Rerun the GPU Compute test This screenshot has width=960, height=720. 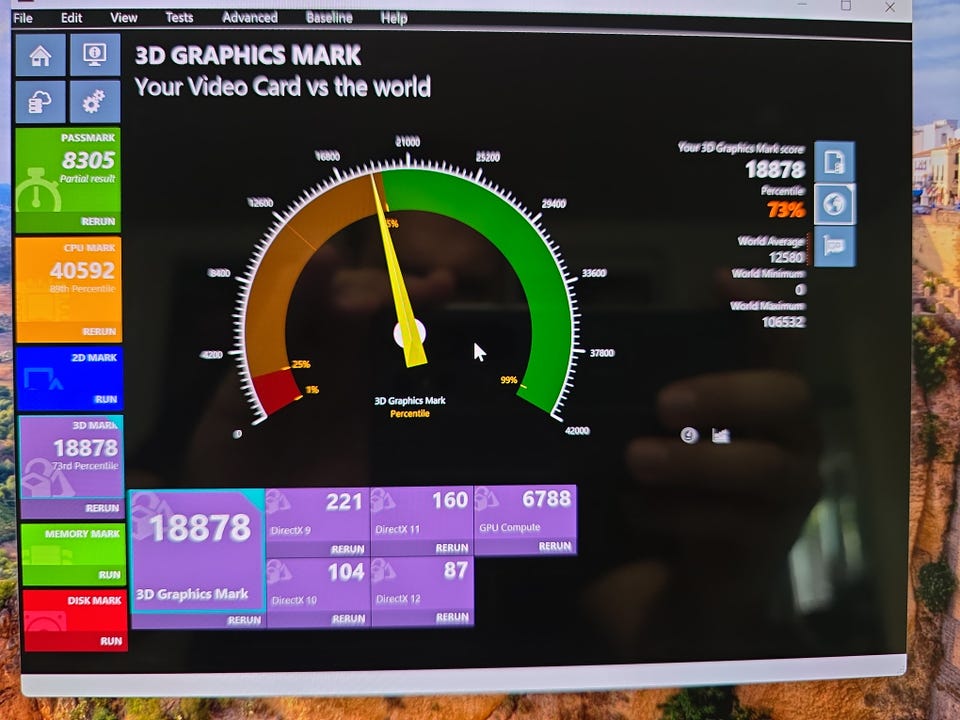tap(555, 546)
